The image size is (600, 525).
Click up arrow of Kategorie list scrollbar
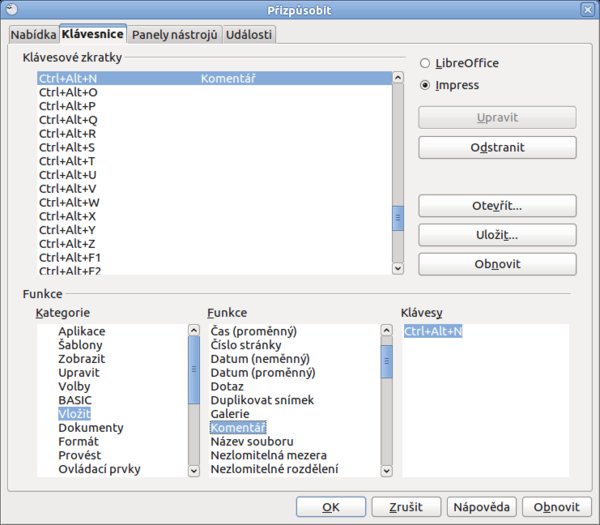coord(194,330)
